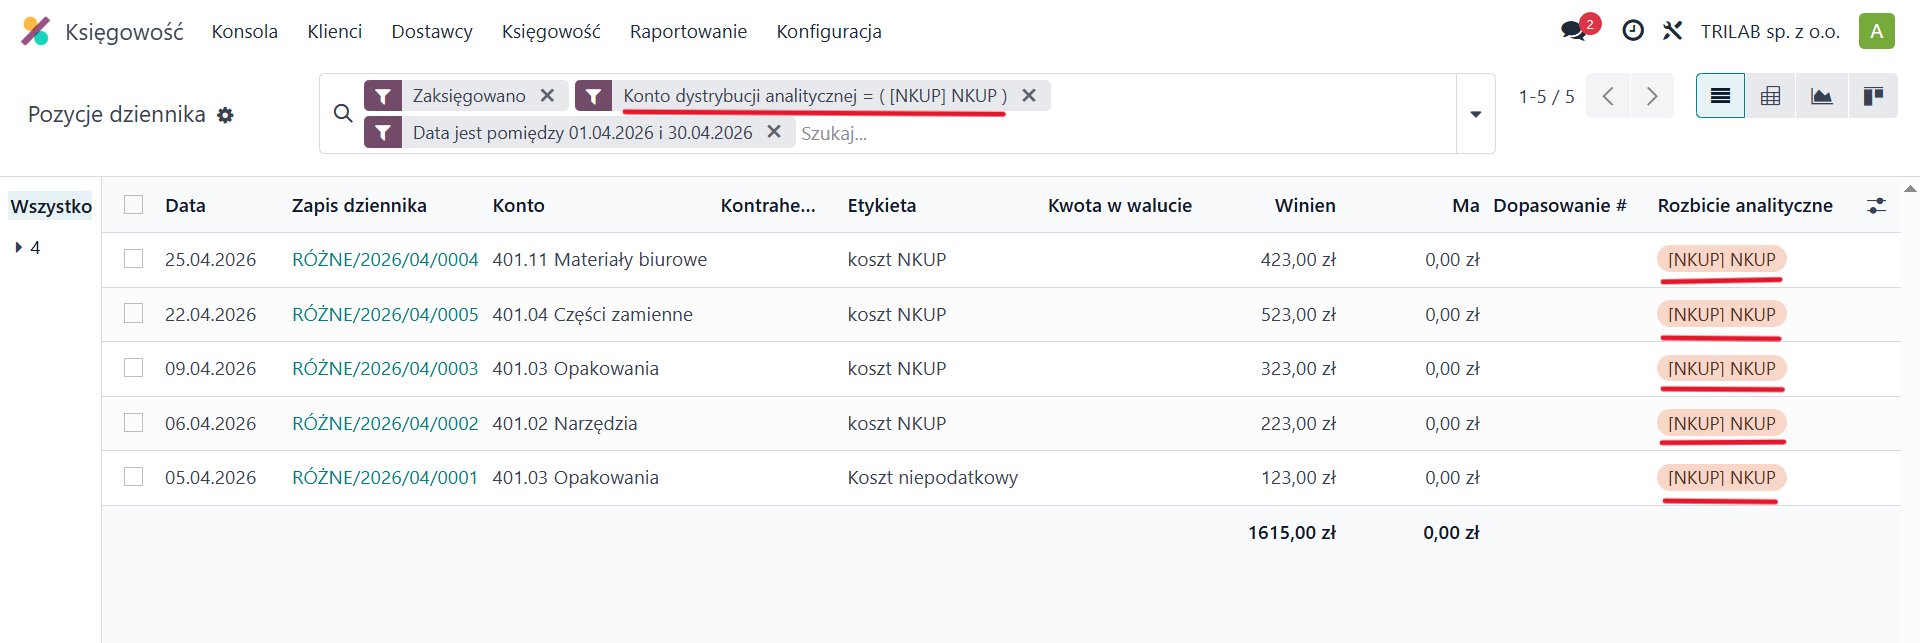Open the Odoo app logo home menu
Screen dimensions: 1920x643
[x=35, y=31]
